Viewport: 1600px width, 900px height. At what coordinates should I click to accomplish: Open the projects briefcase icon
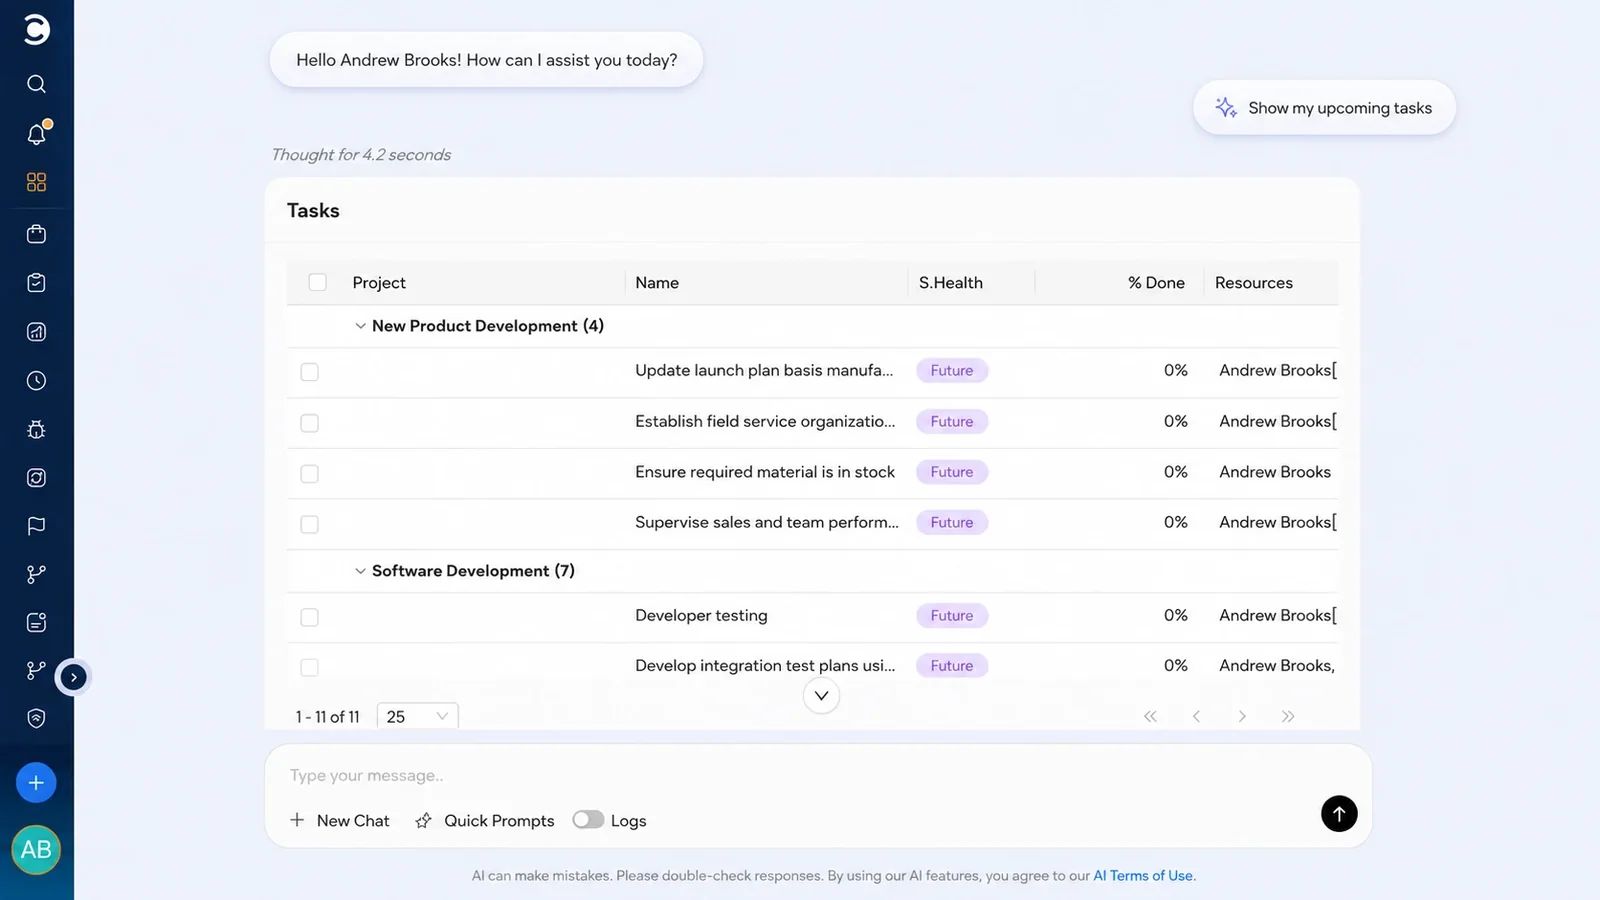click(x=36, y=234)
